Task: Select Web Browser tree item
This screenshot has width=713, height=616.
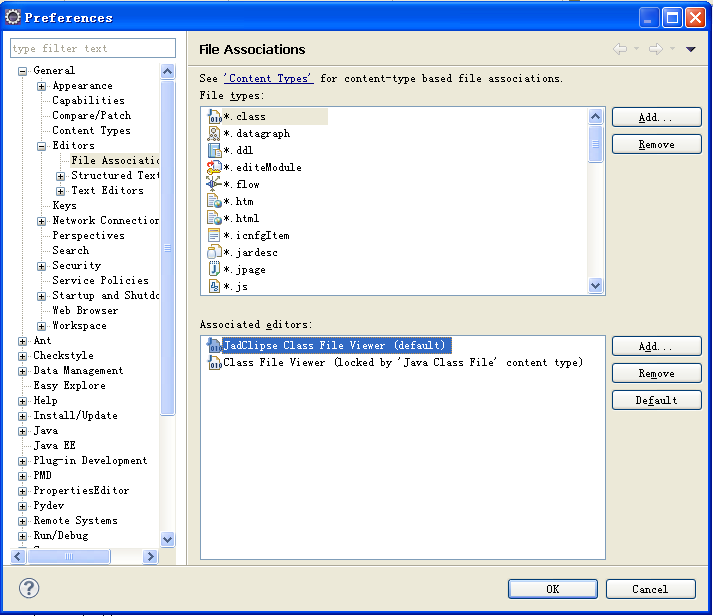Action: pos(85,311)
